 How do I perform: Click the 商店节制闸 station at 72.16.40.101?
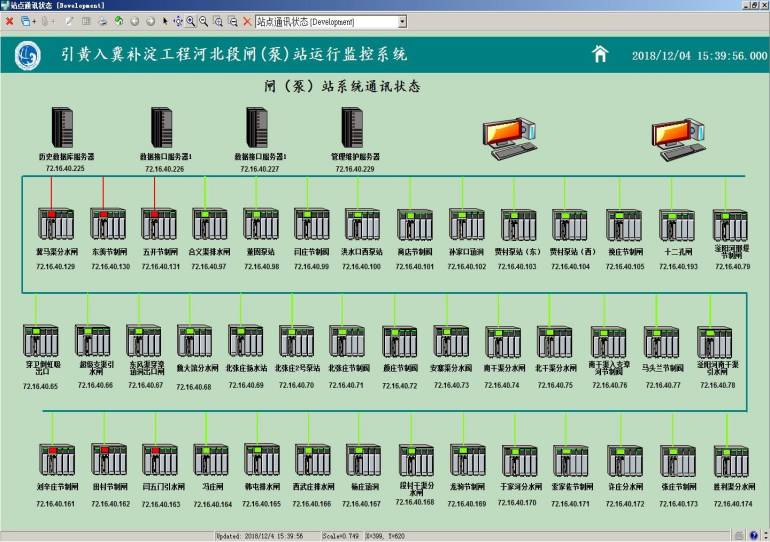pyautogui.click(x=415, y=225)
